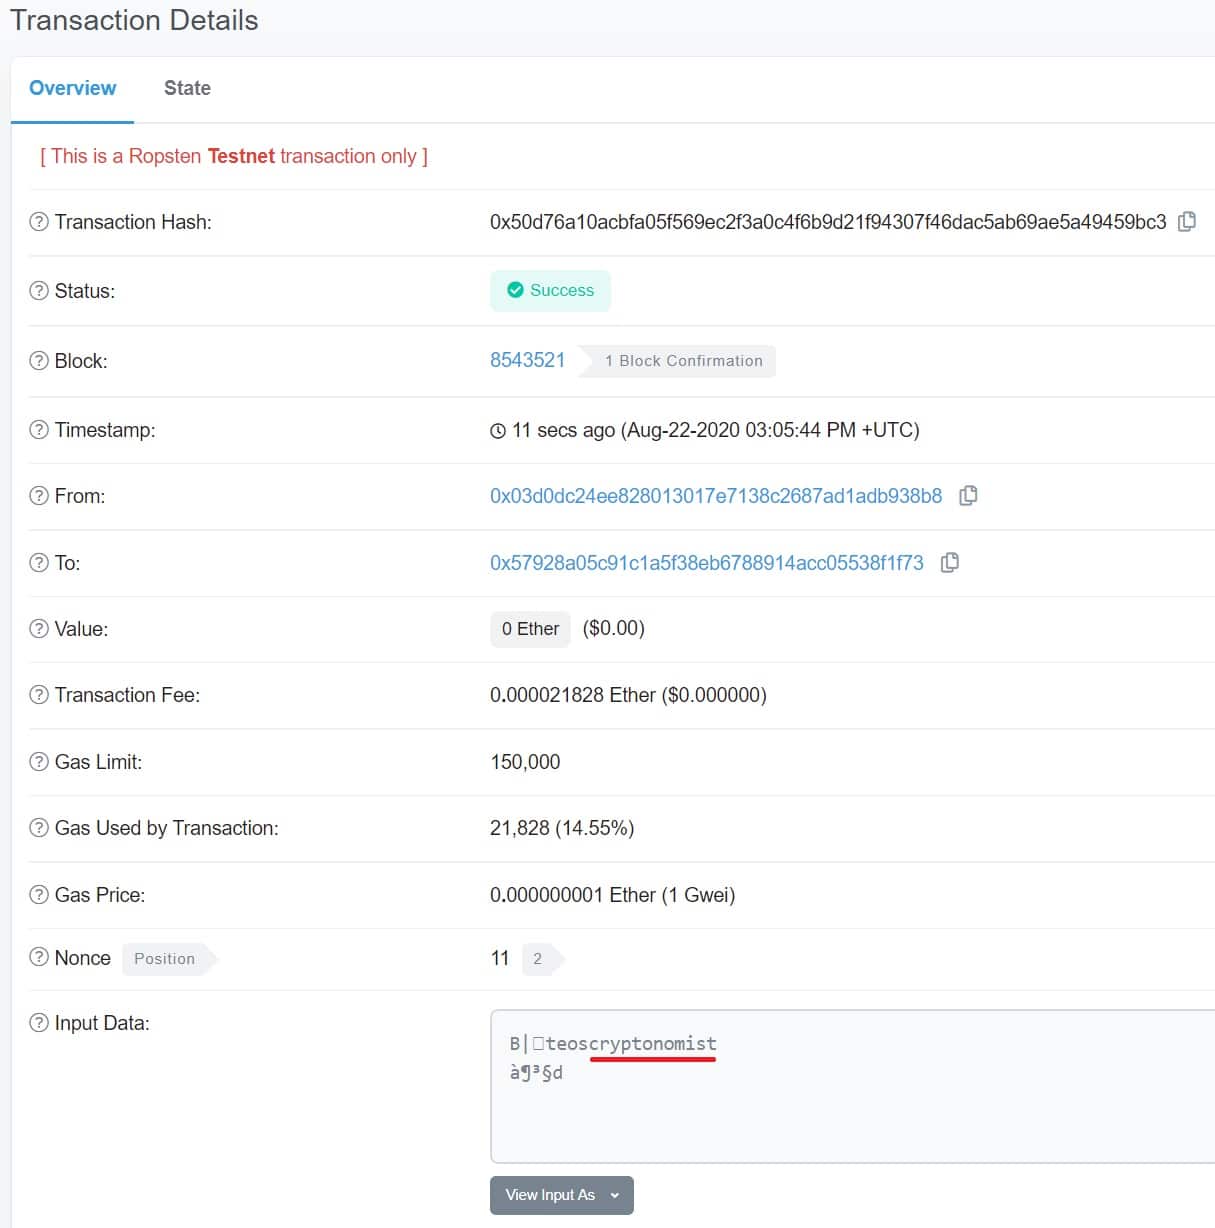Select the Overview tab
Viewport: 1215px width, 1228px height.
(72, 88)
